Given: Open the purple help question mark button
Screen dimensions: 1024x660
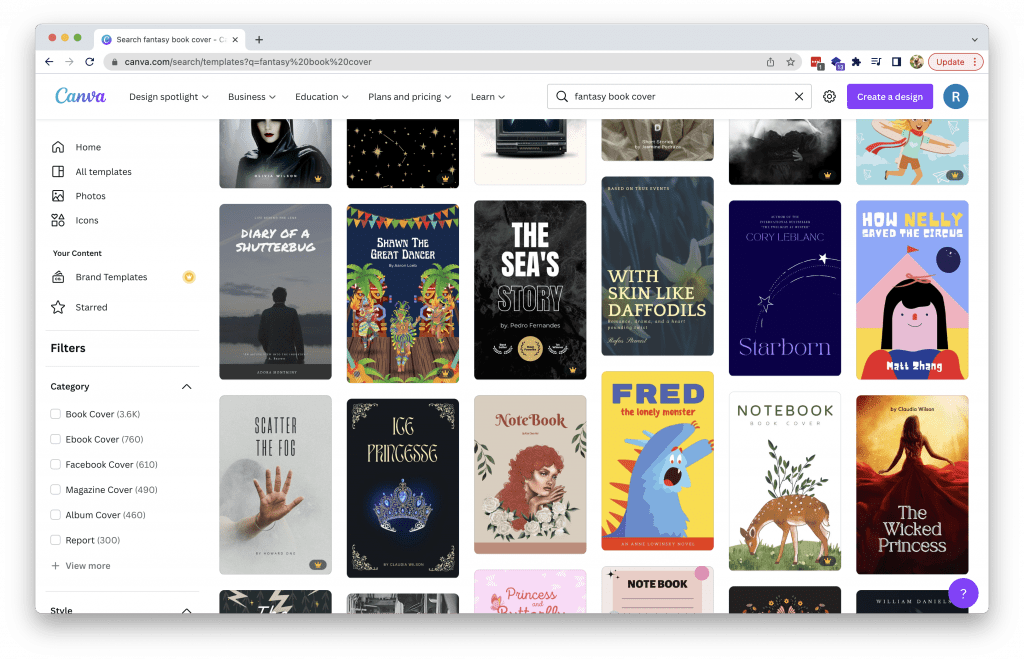Looking at the screenshot, I should (962, 592).
